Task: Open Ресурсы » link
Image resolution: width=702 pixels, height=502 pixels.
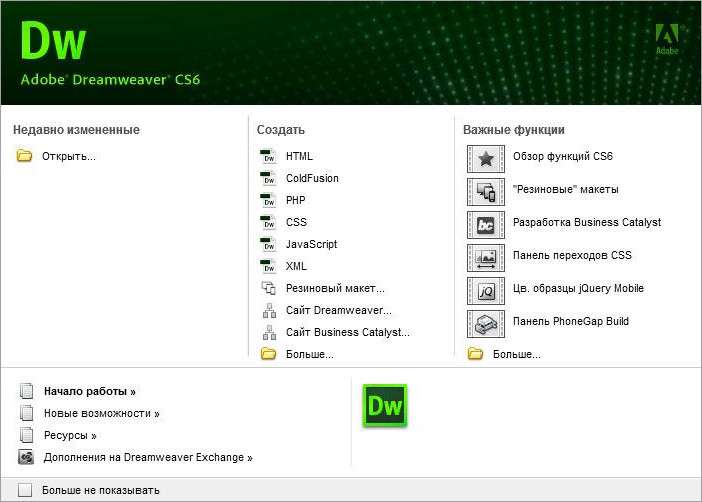Action: click(x=70, y=435)
